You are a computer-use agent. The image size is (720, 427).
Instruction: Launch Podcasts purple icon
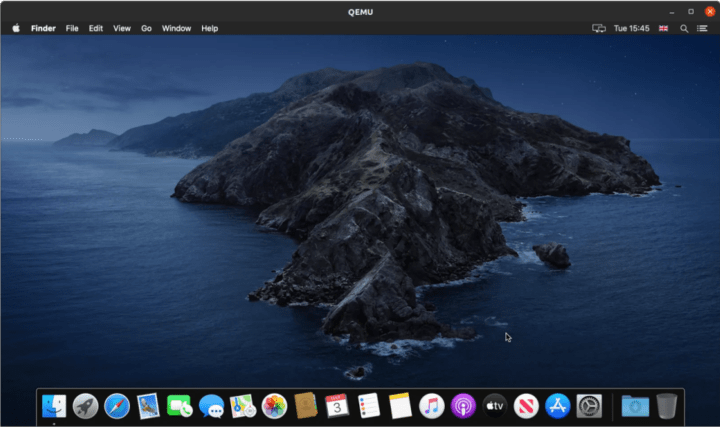click(x=463, y=406)
